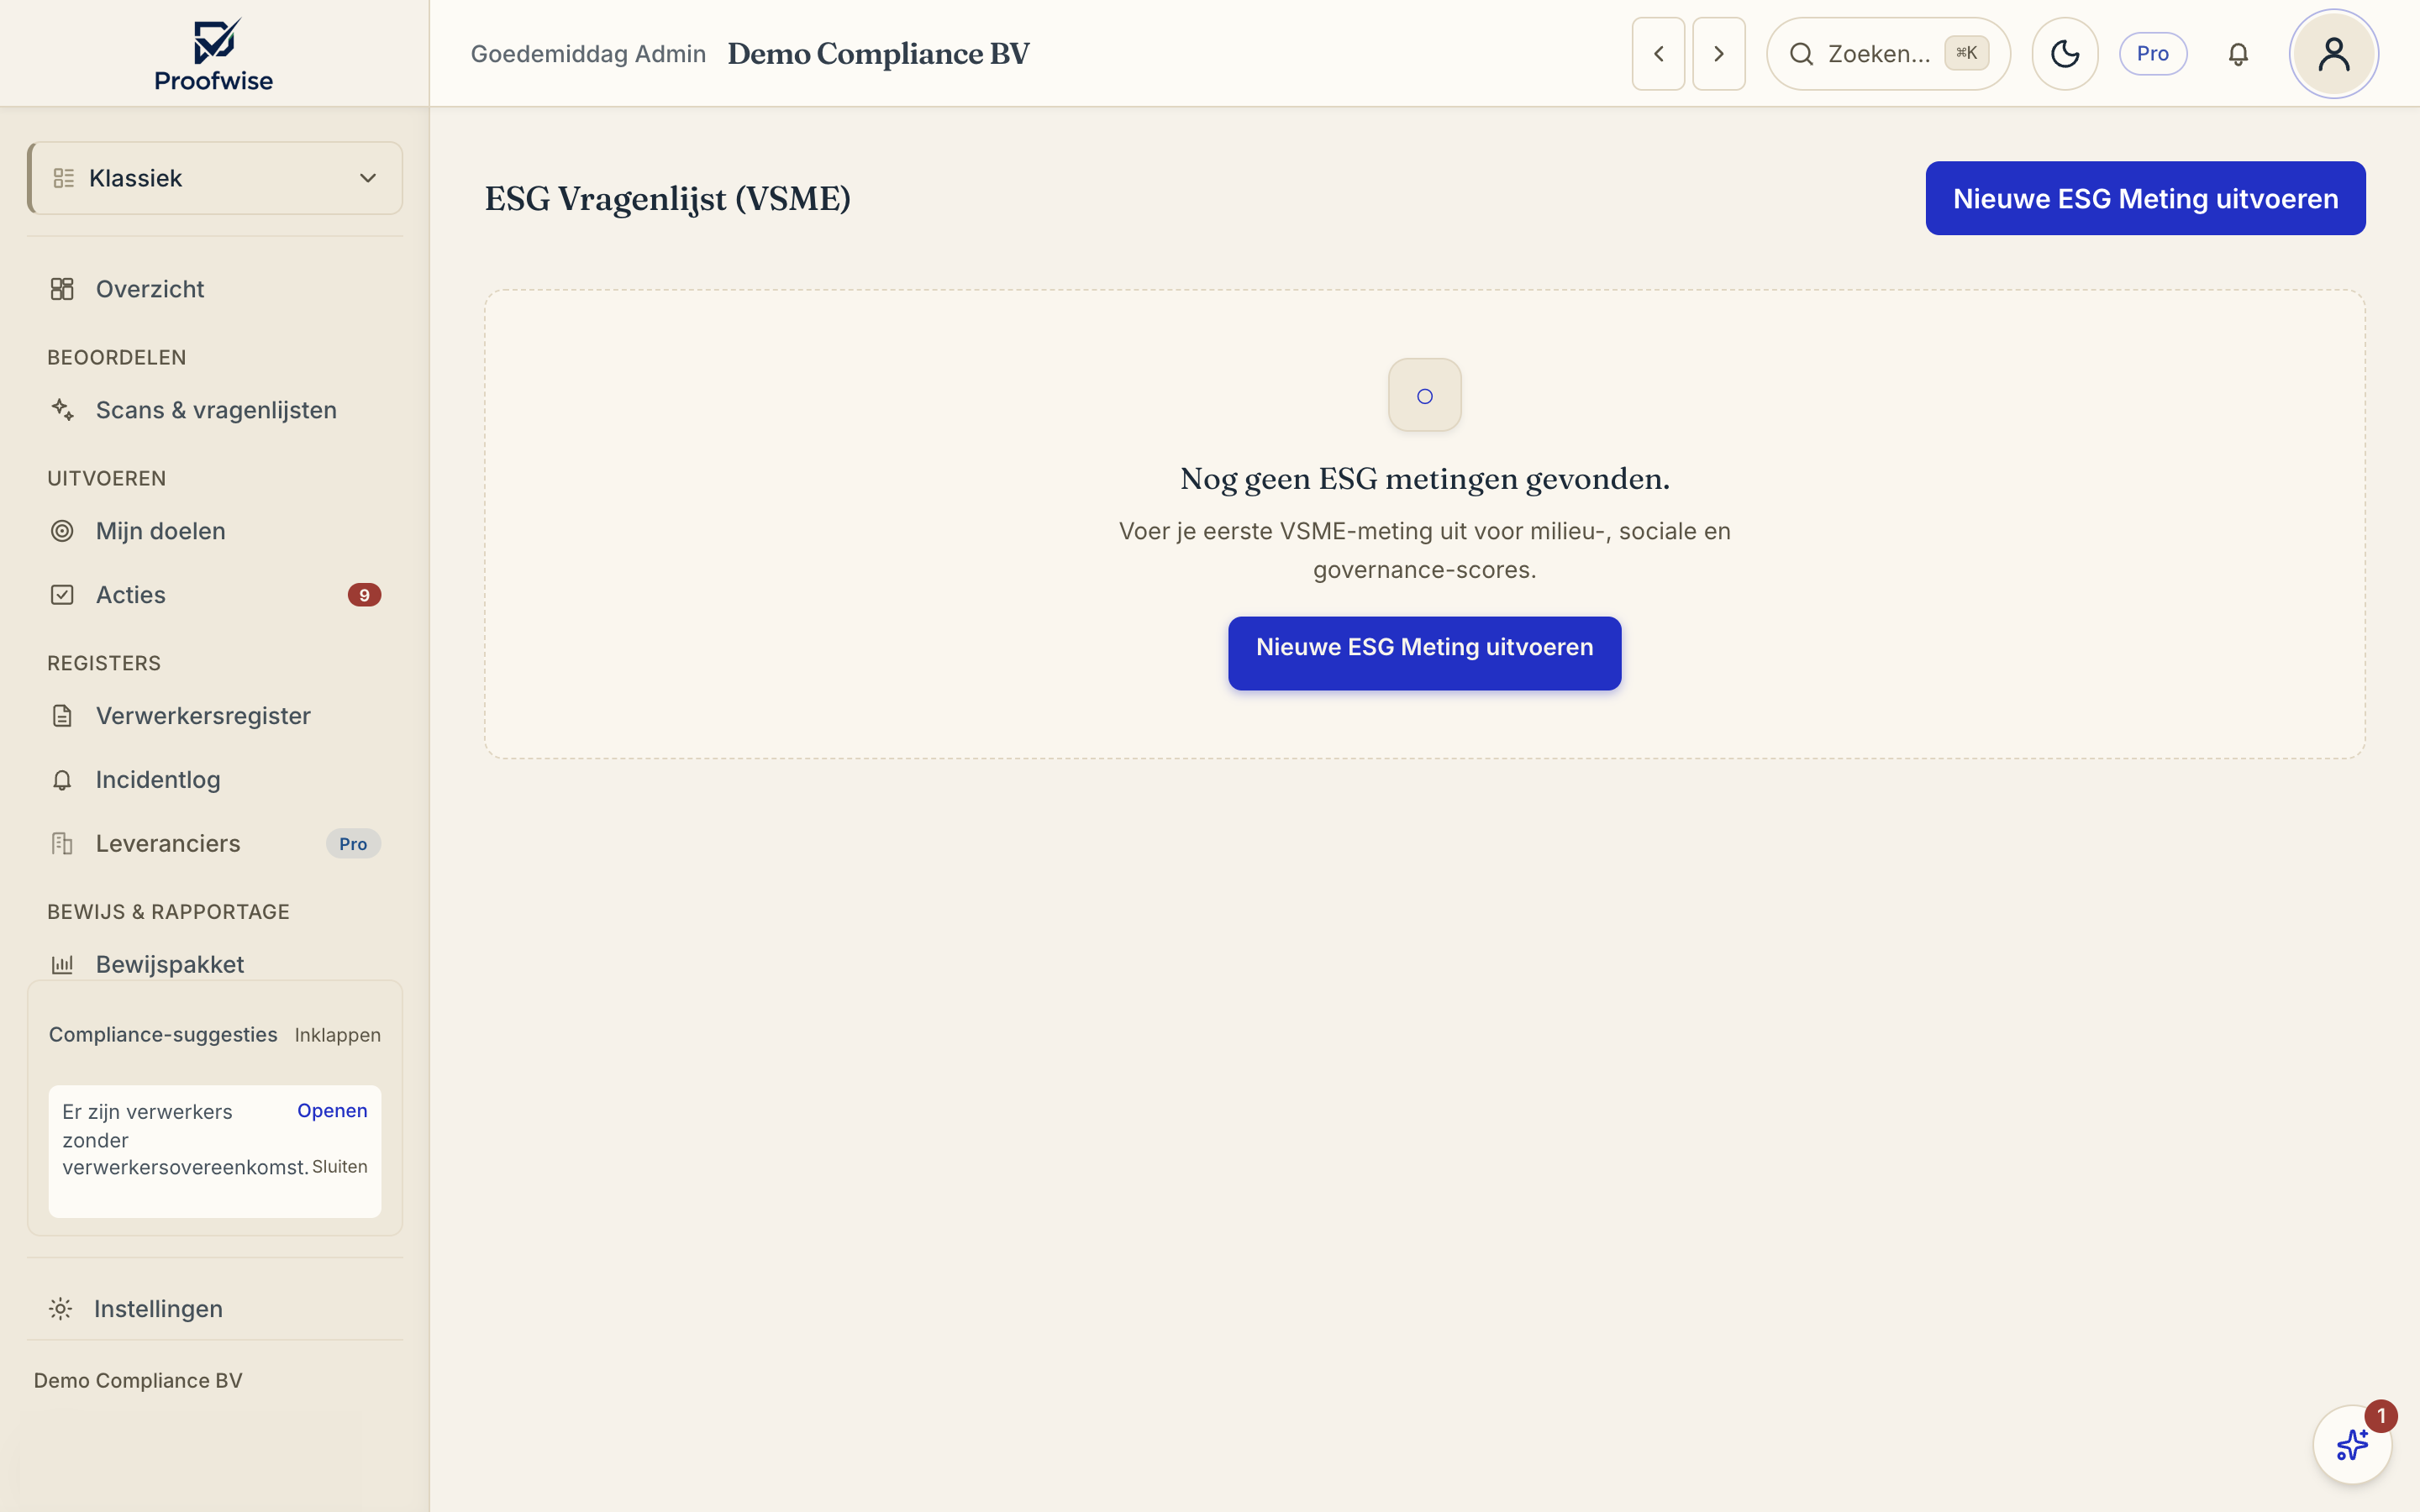Image resolution: width=2420 pixels, height=1512 pixels.
Task: Click the ESG Vragenlijst (VSME) heading
Action: tap(668, 199)
